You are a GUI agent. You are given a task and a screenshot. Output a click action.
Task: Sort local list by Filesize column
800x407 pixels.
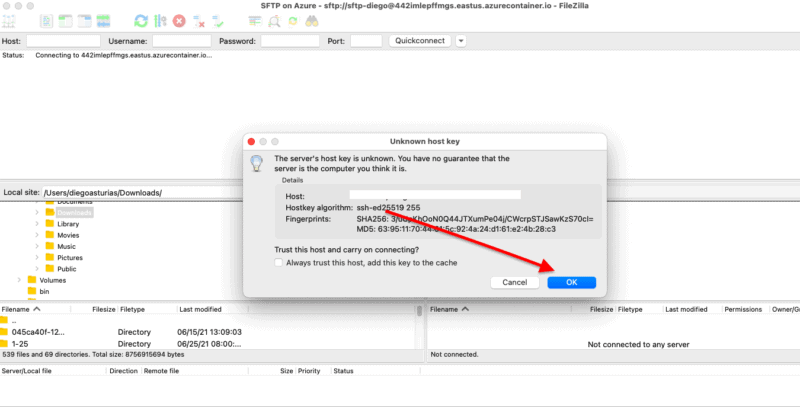94,309
